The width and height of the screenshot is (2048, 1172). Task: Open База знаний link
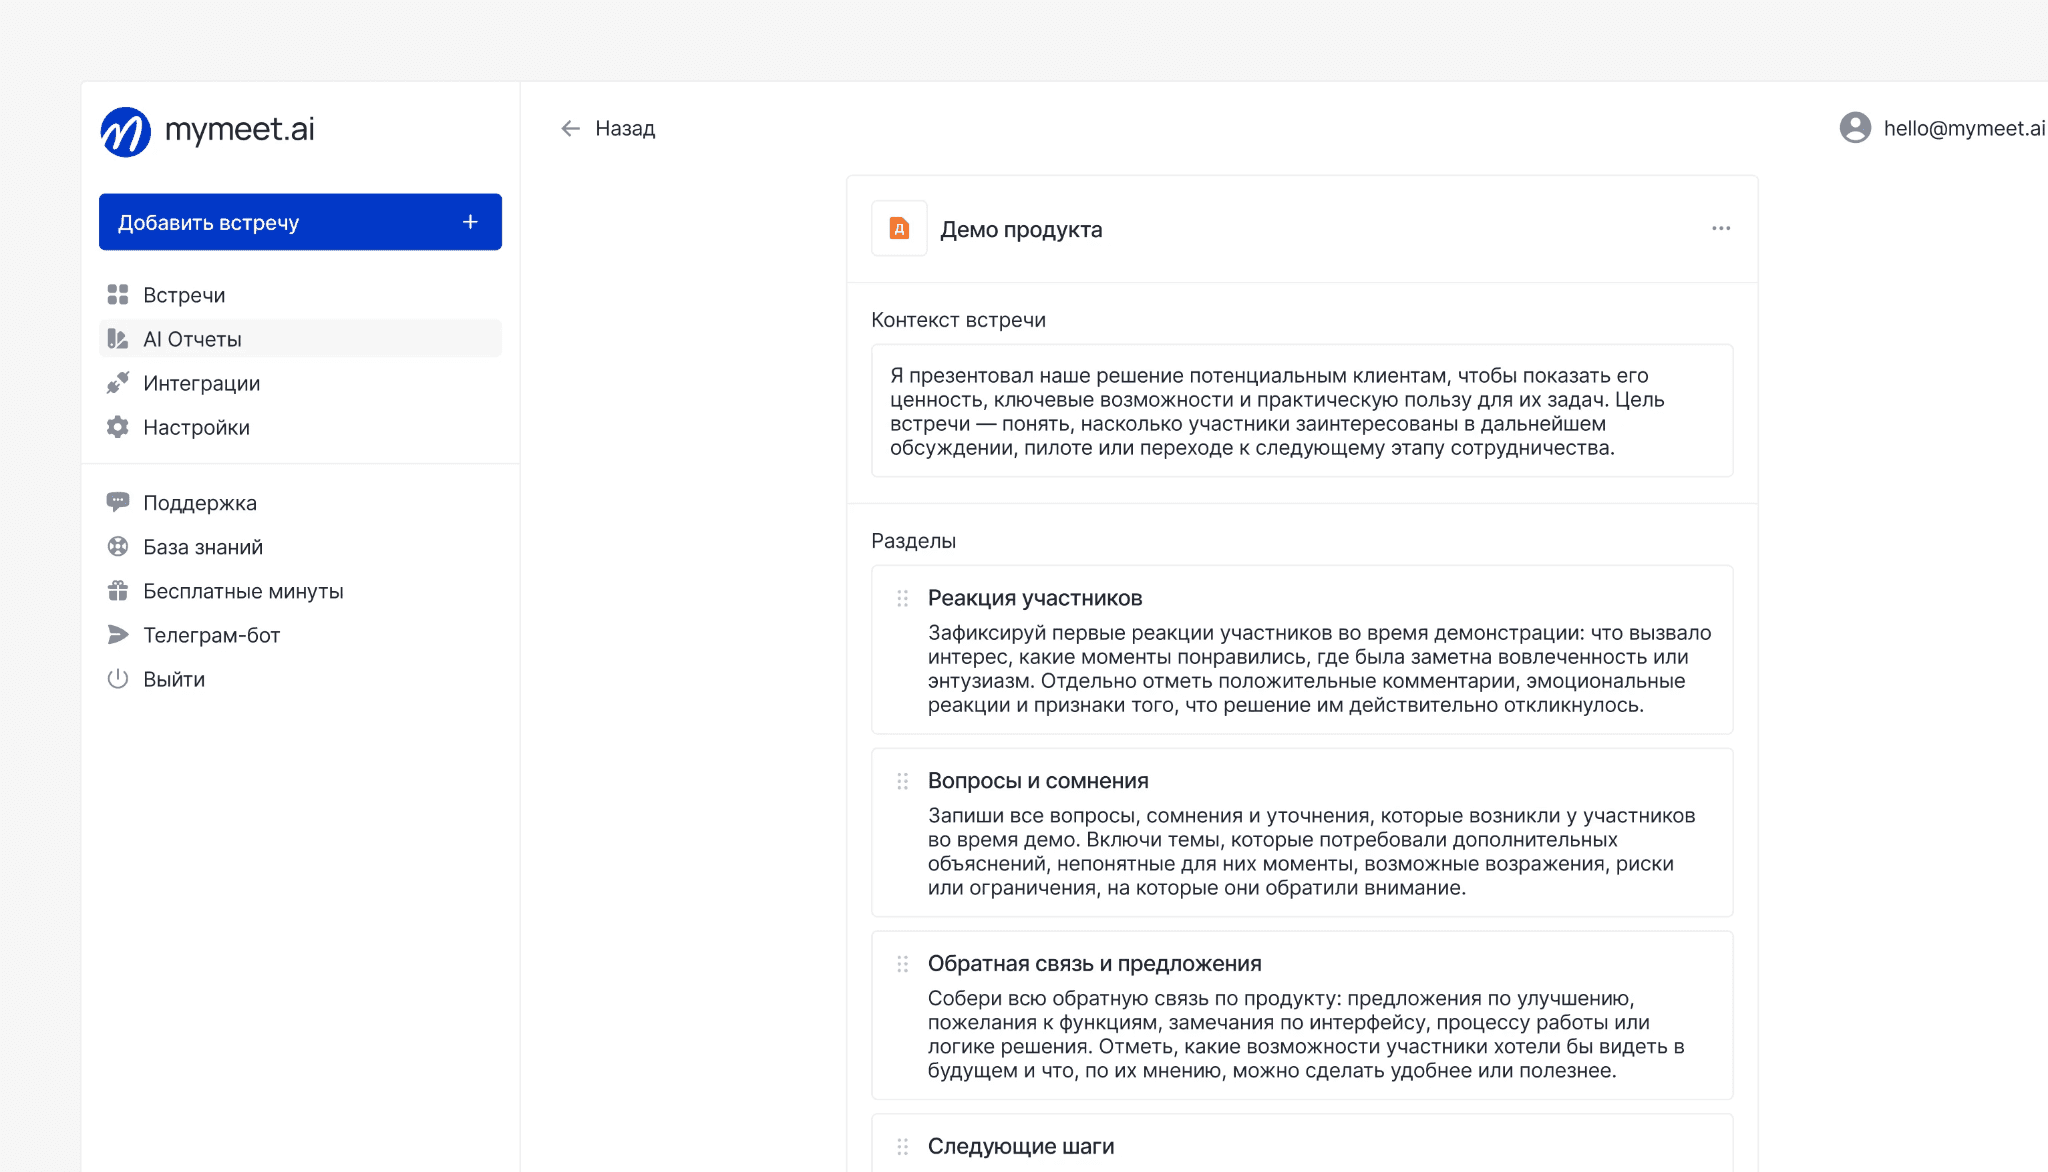pyautogui.click(x=300, y=547)
